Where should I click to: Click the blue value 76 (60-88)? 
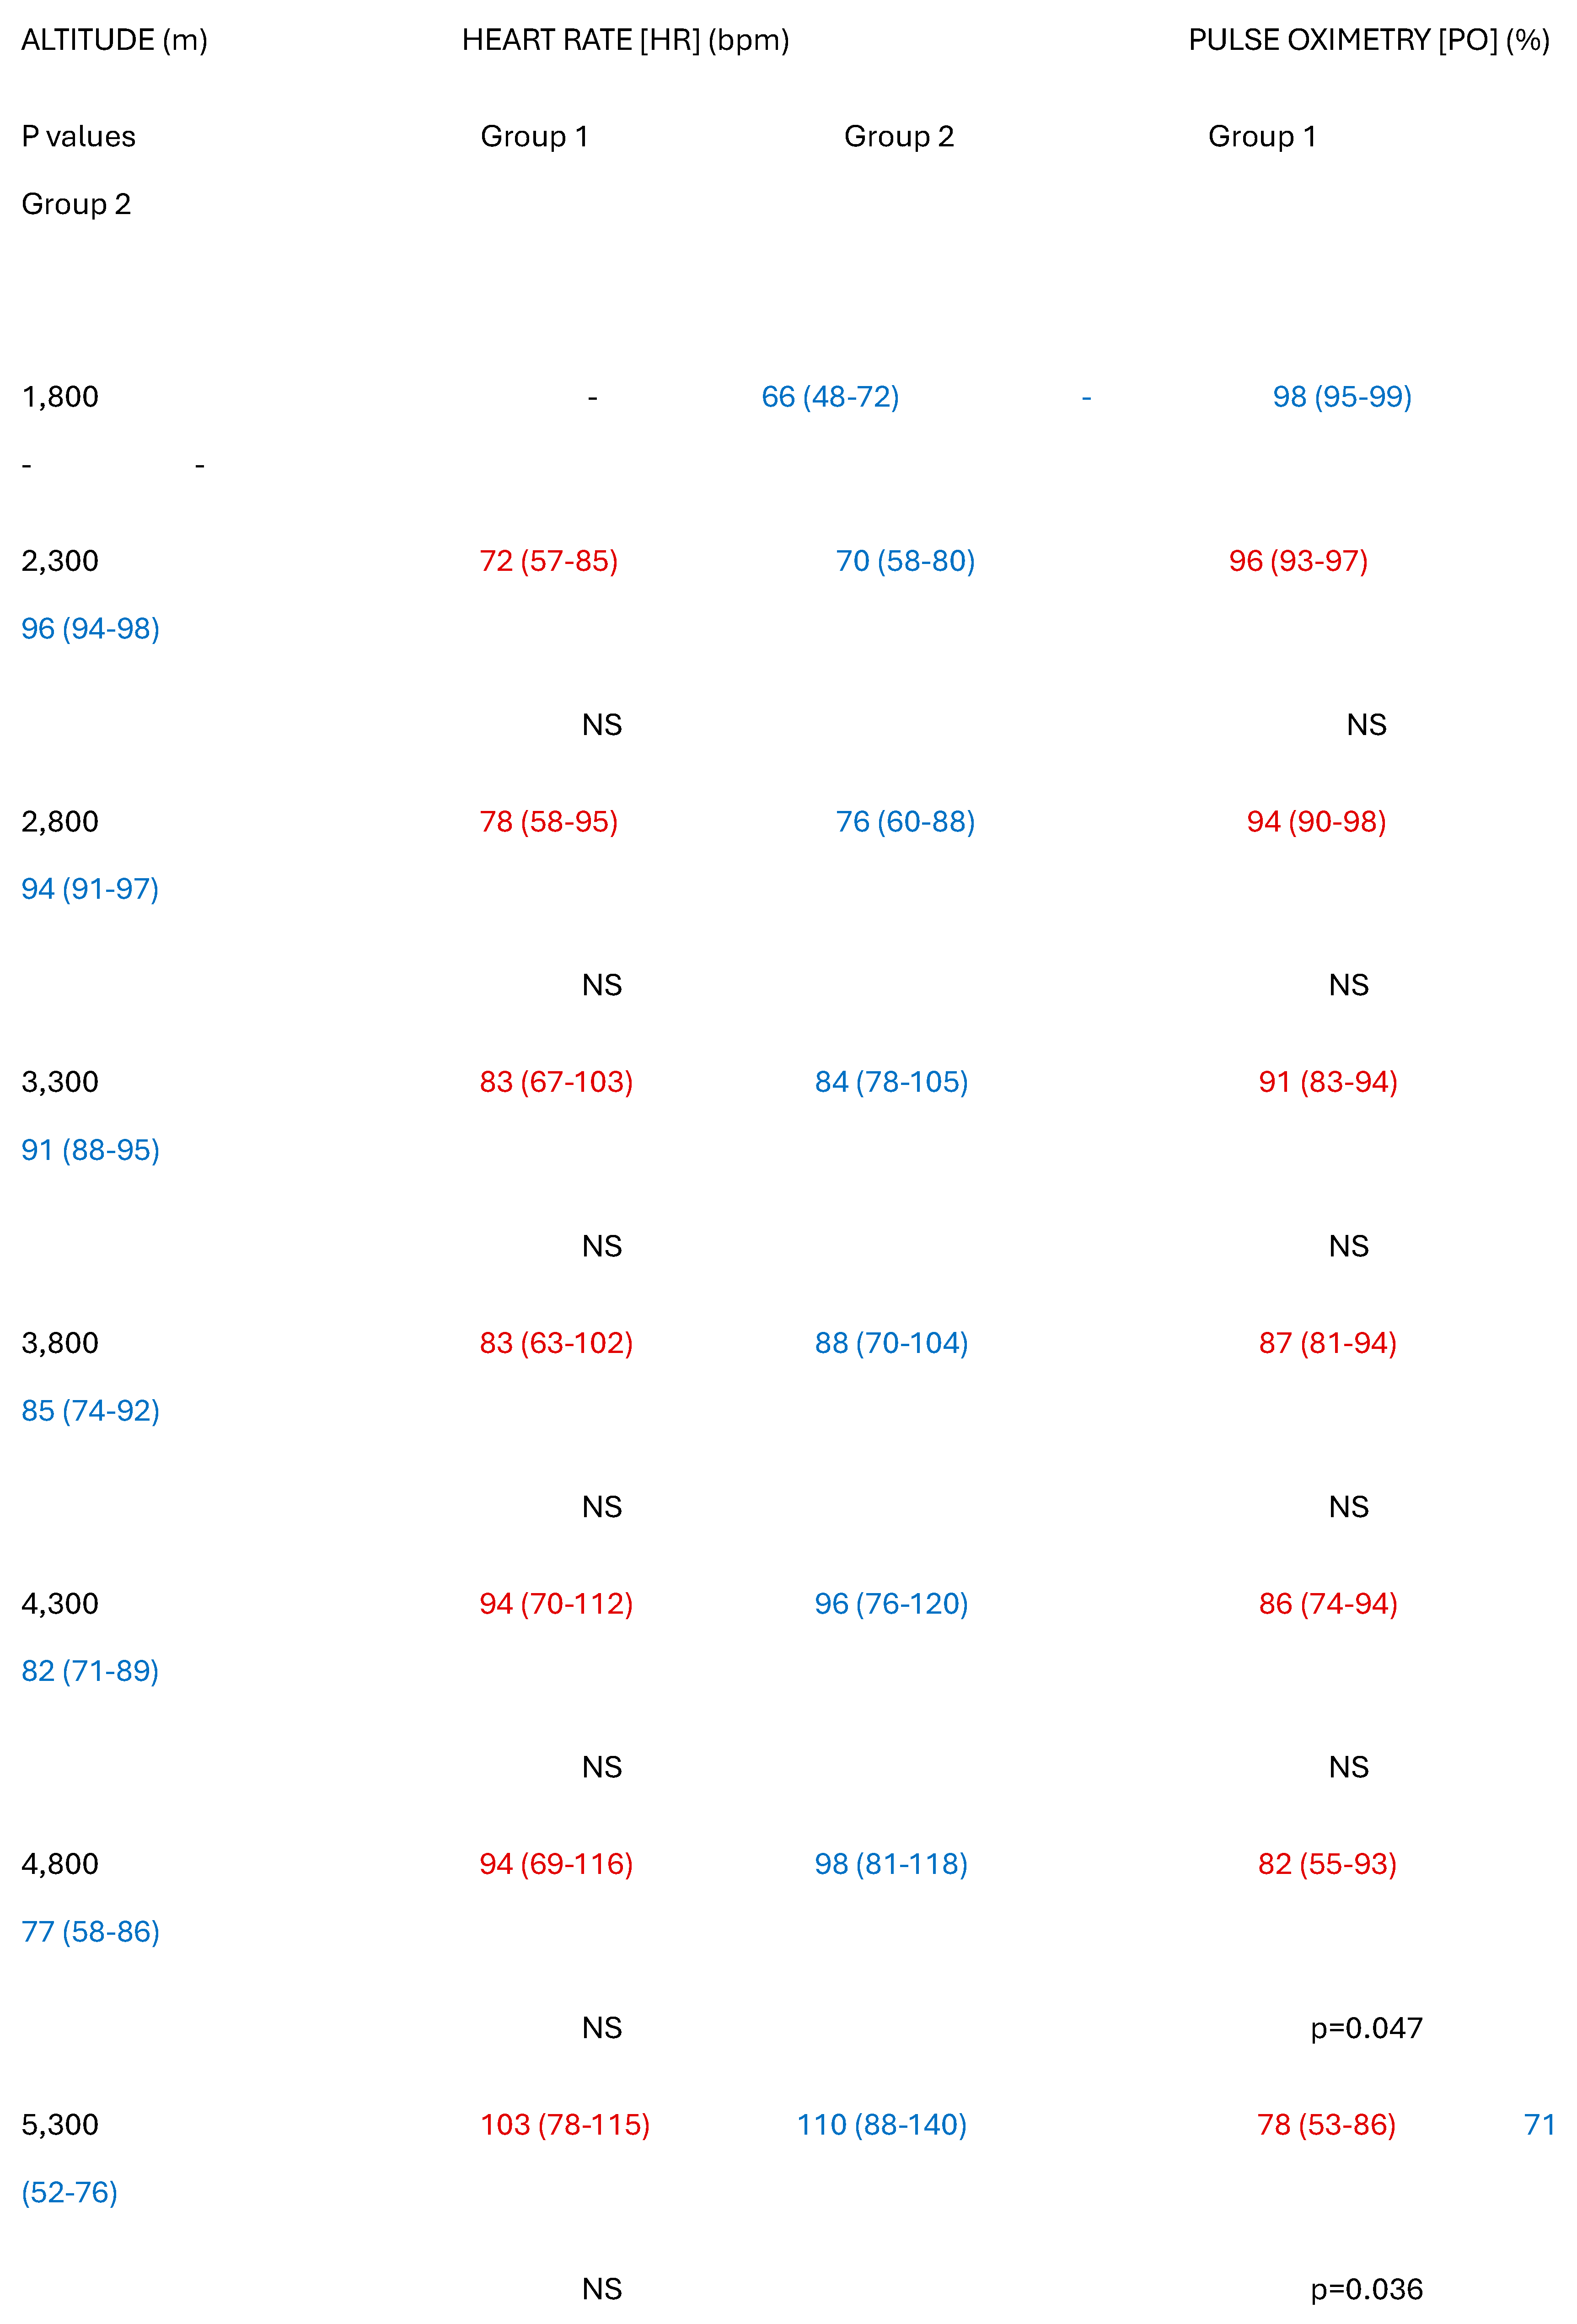[x=905, y=822]
